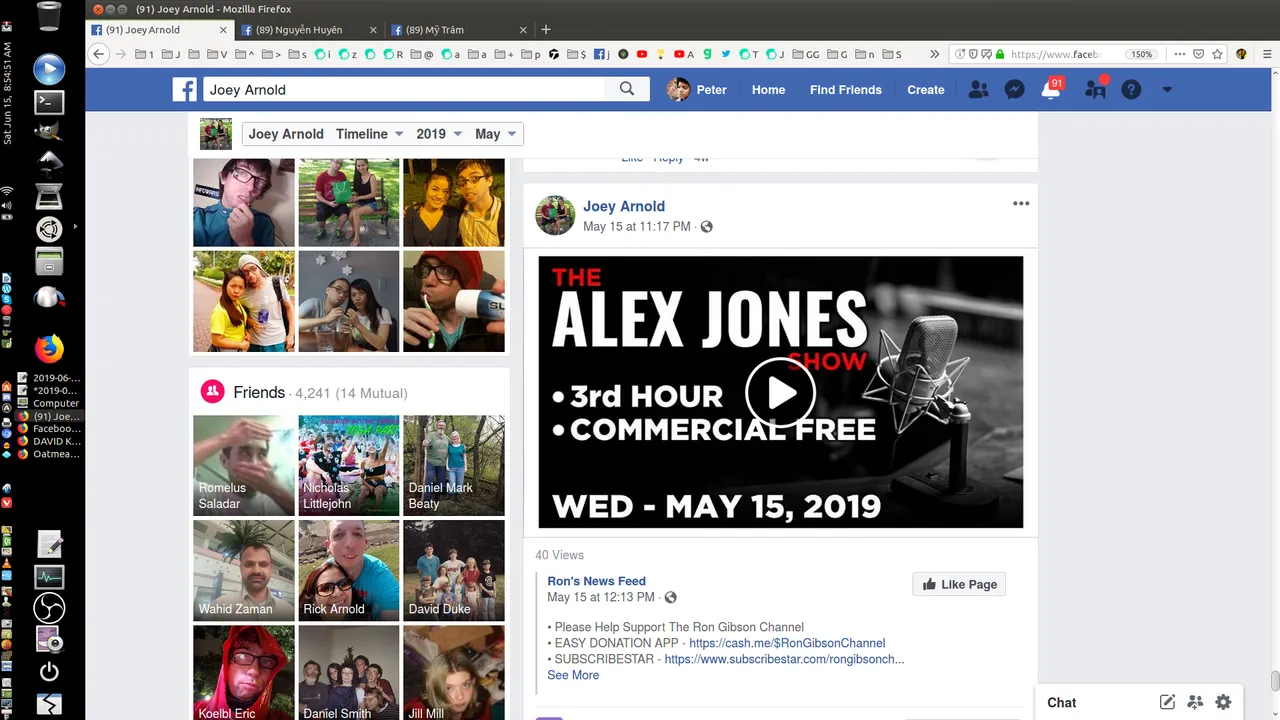The width and height of the screenshot is (1280, 720).
Task: Open the Firefox hamburger menu
Action: 1267,54
